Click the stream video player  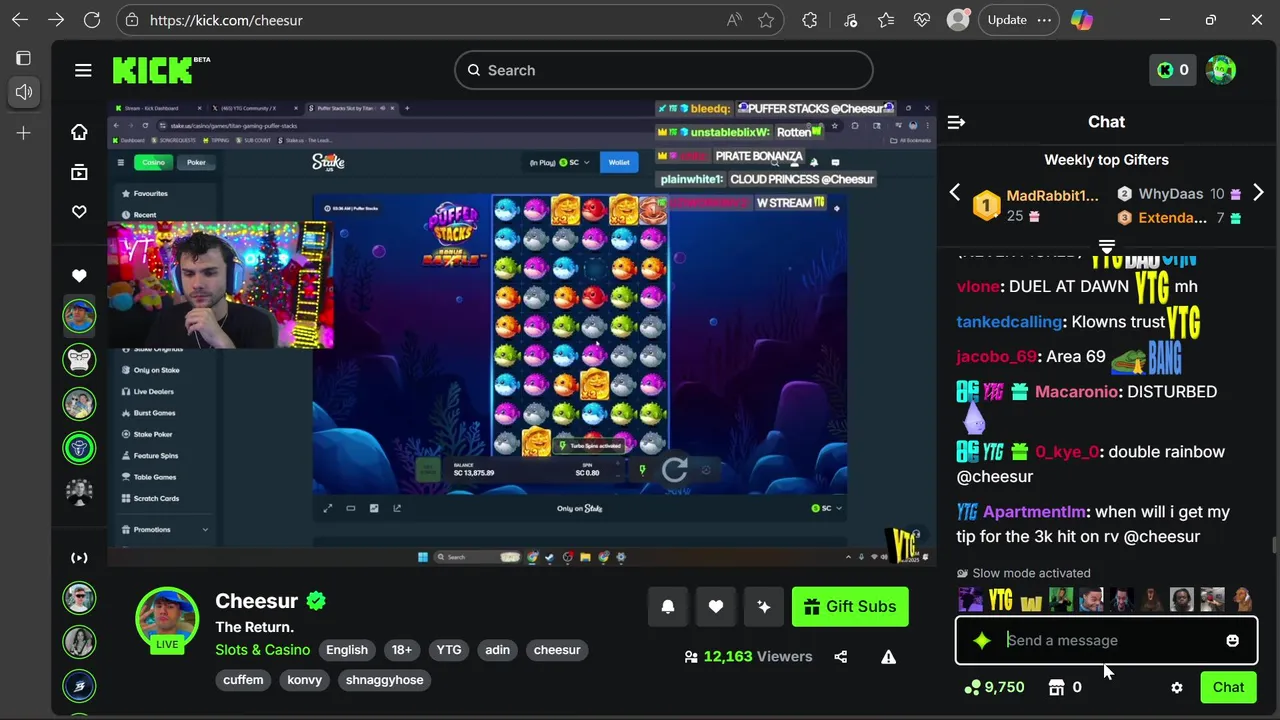tap(522, 333)
